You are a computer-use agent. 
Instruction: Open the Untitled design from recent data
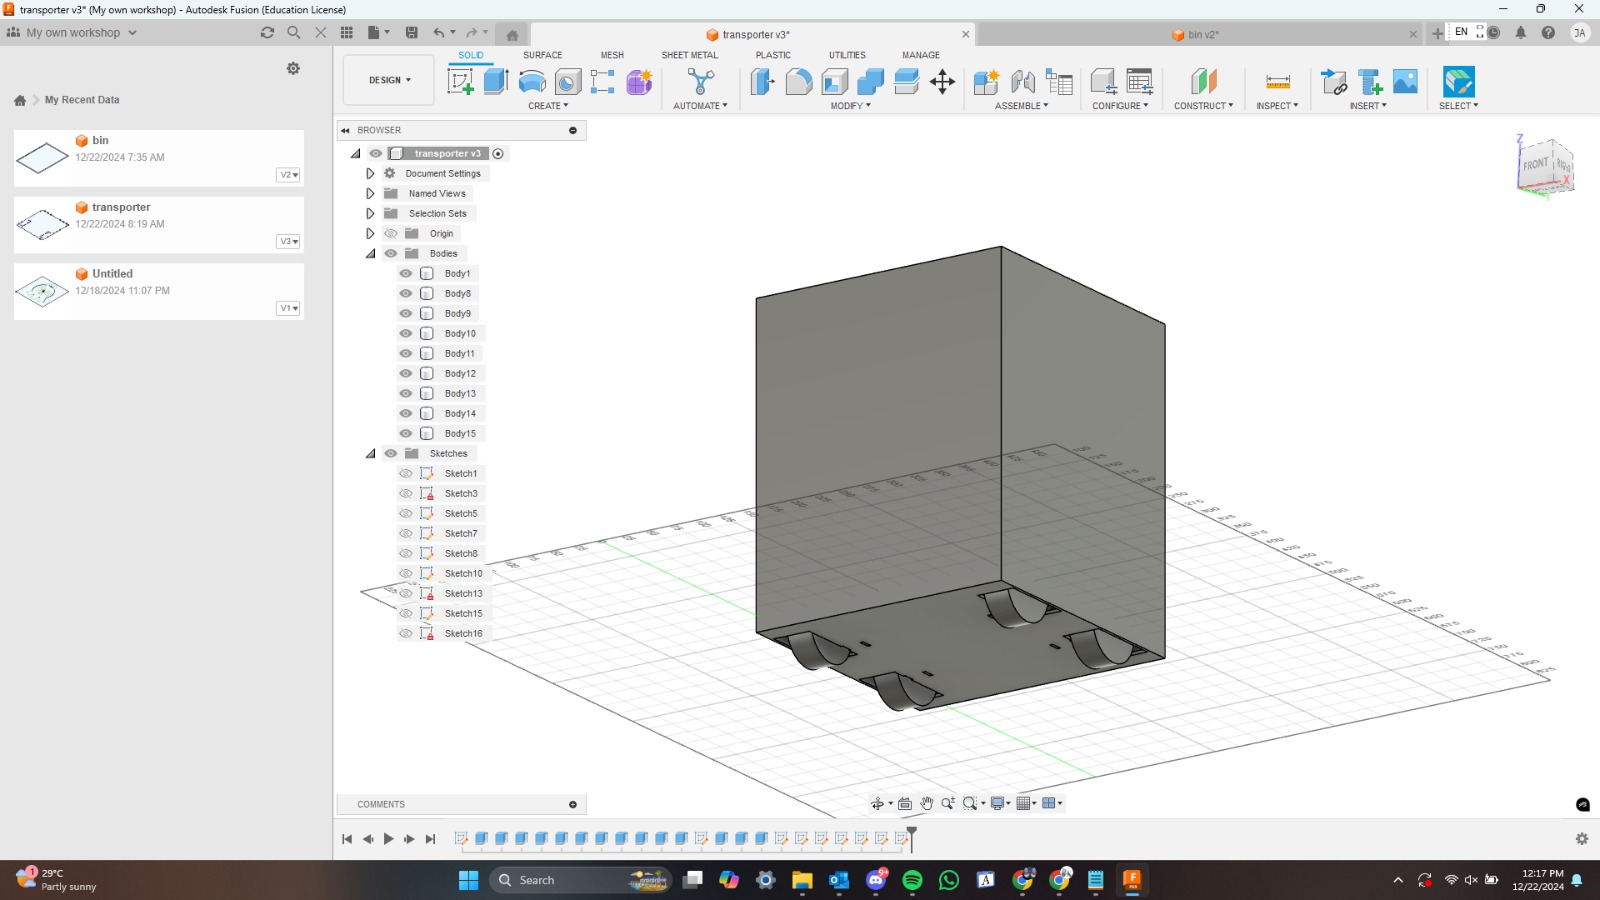(x=159, y=291)
